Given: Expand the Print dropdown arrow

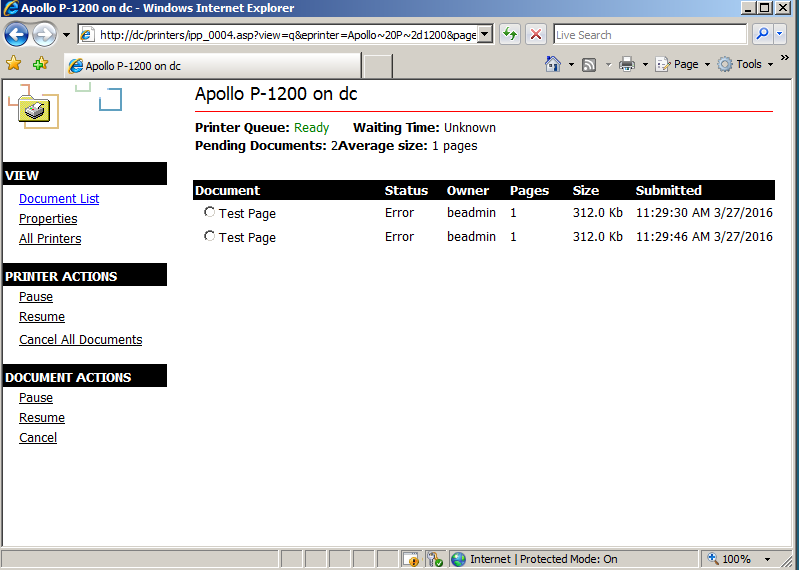Looking at the screenshot, I should coord(645,65).
